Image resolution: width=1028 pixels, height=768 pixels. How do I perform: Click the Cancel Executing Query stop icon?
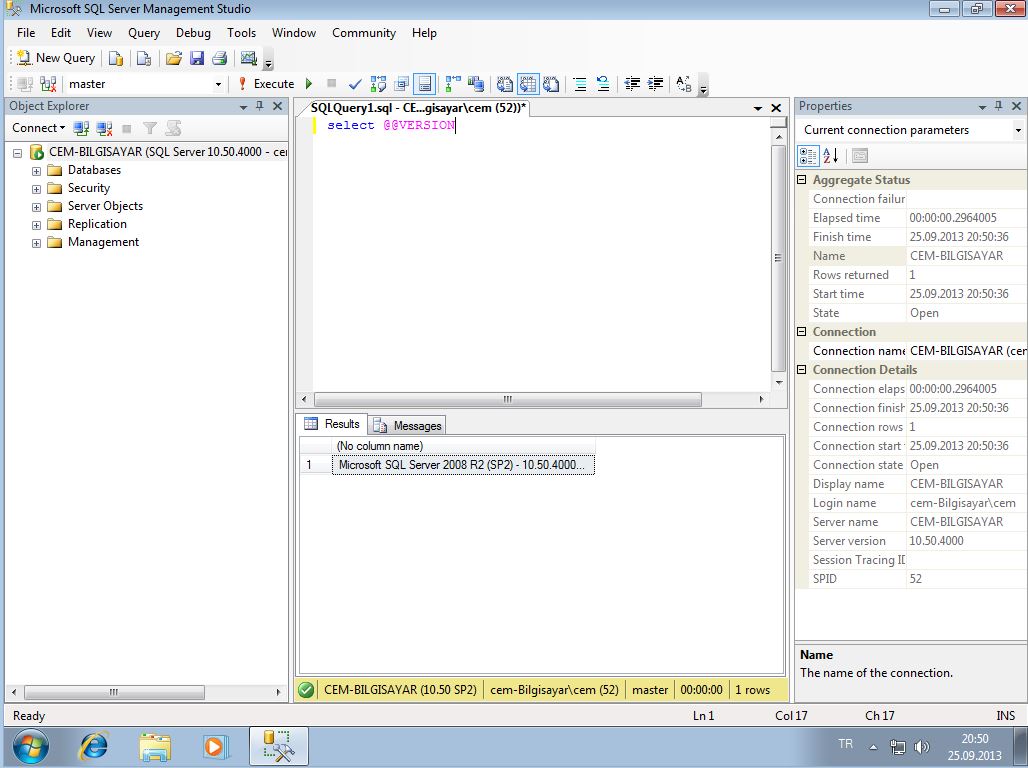point(332,83)
